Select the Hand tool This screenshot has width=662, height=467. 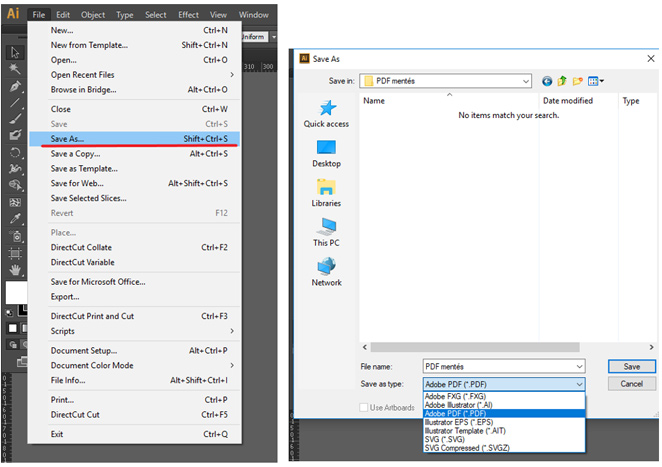point(15,269)
